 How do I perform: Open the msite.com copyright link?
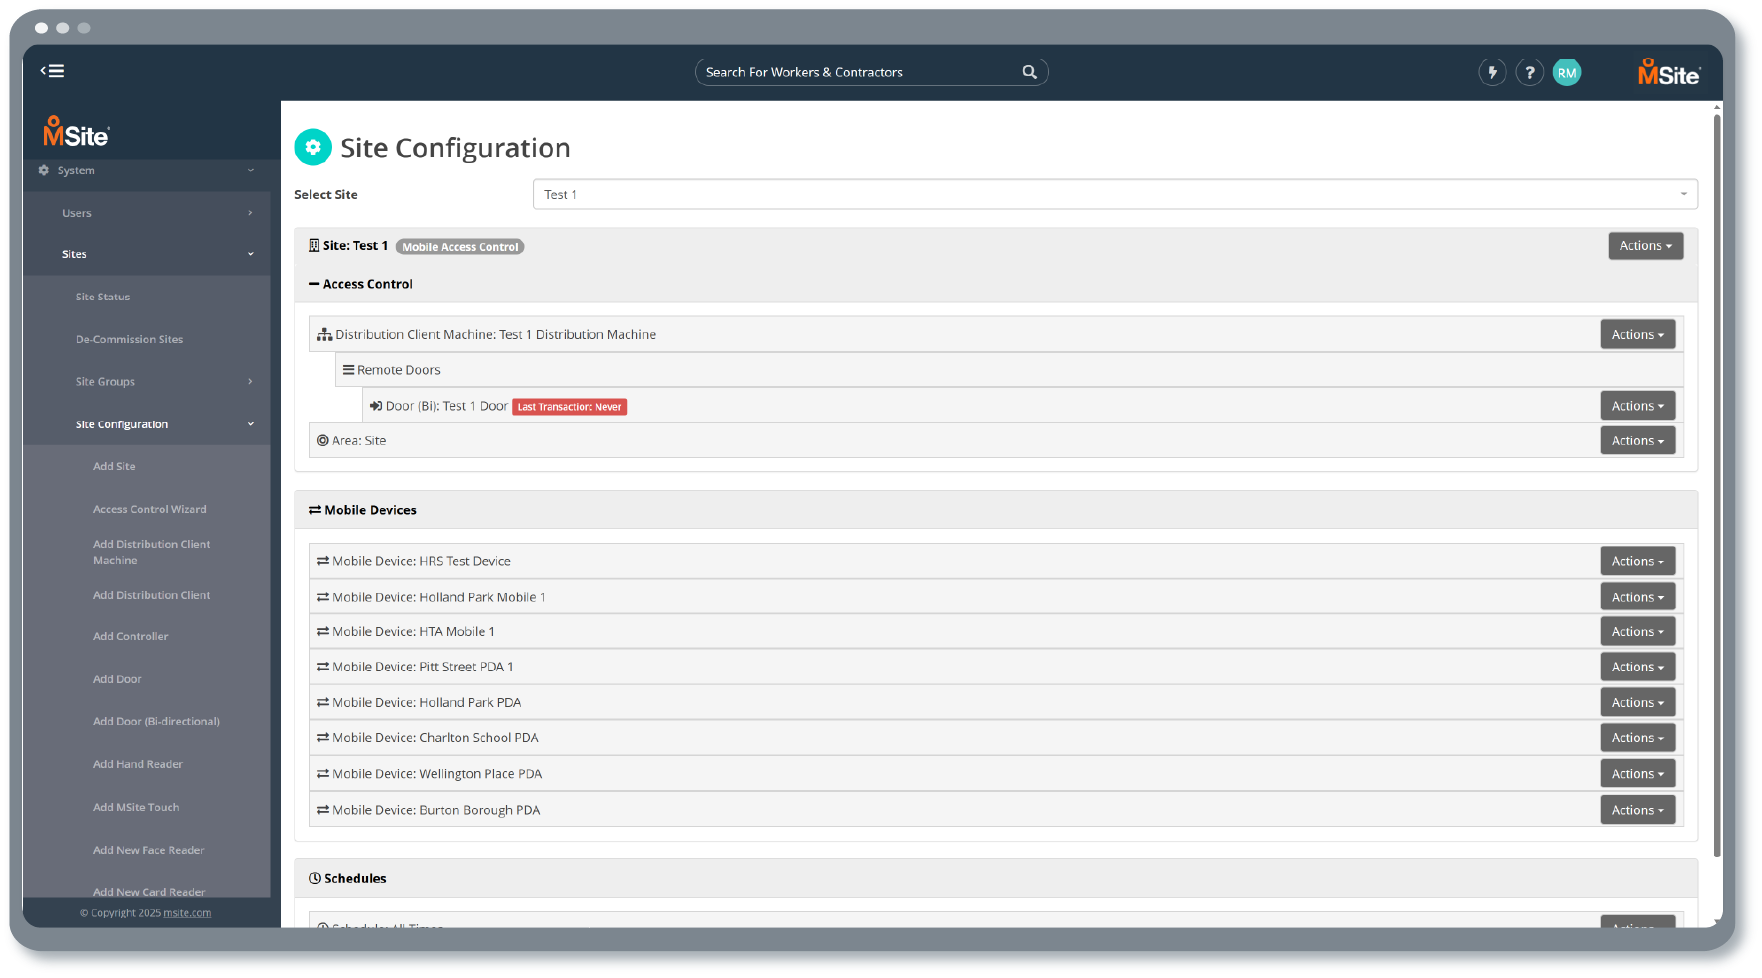pyautogui.click(x=187, y=912)
